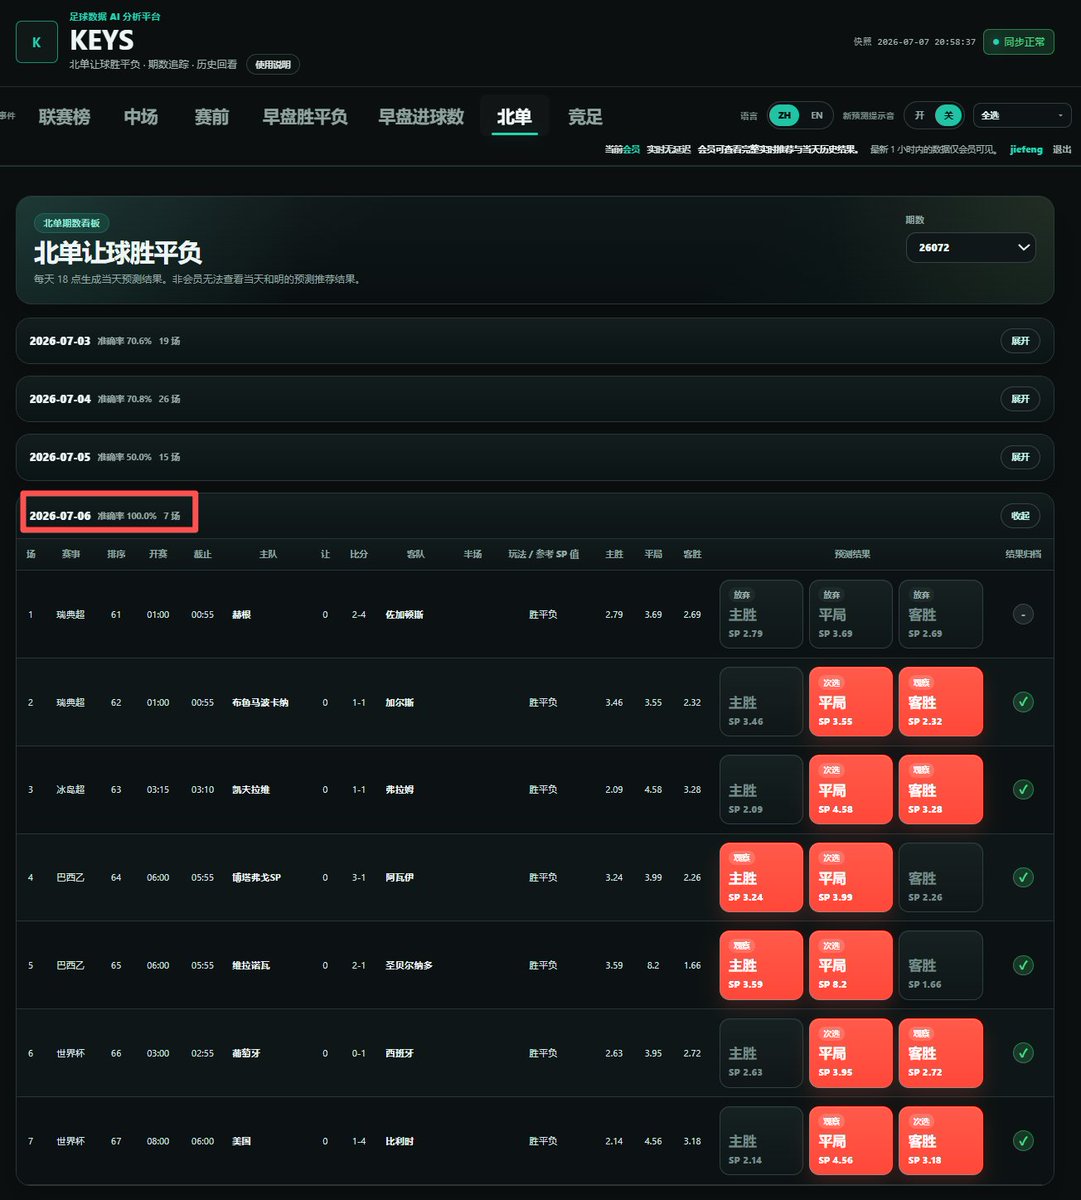Expand the 2026-07-05 section with 展开
Viewport: 1081px width, 1200px height.
pos(1020,457)
